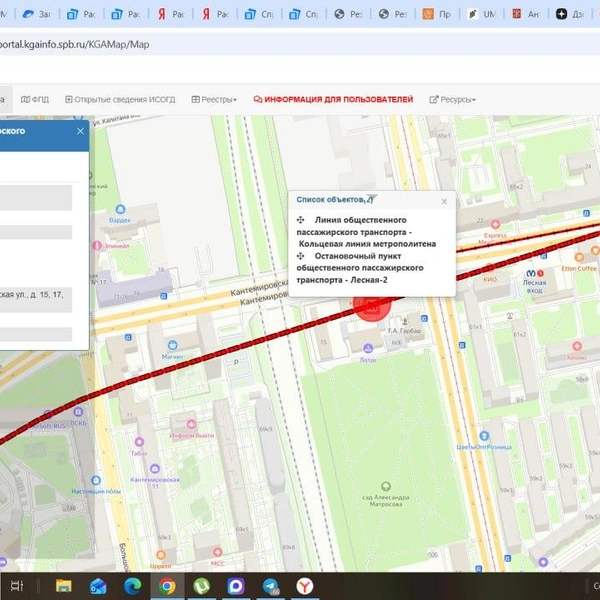The image size is (600, 600).
Task: Open uTorrent from taskbar
Action: point(201,586)
